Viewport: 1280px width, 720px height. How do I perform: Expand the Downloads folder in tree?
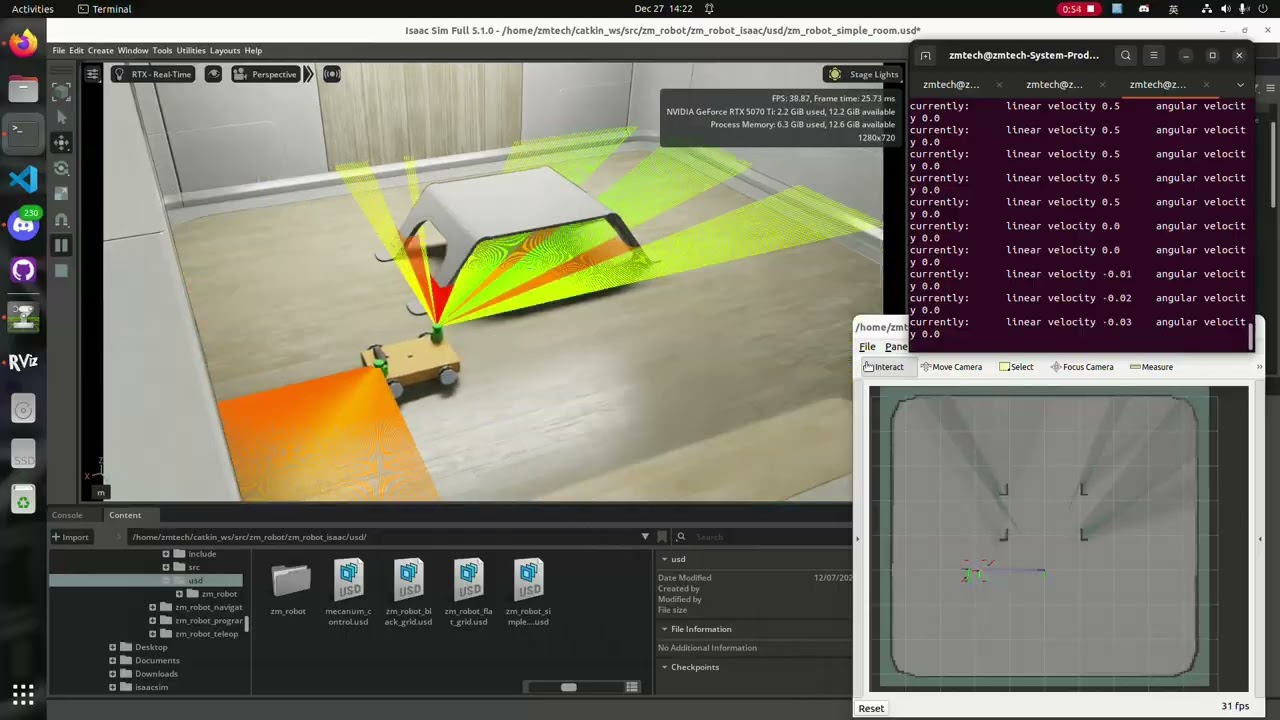pyautogui.click(x=113, y=674)
